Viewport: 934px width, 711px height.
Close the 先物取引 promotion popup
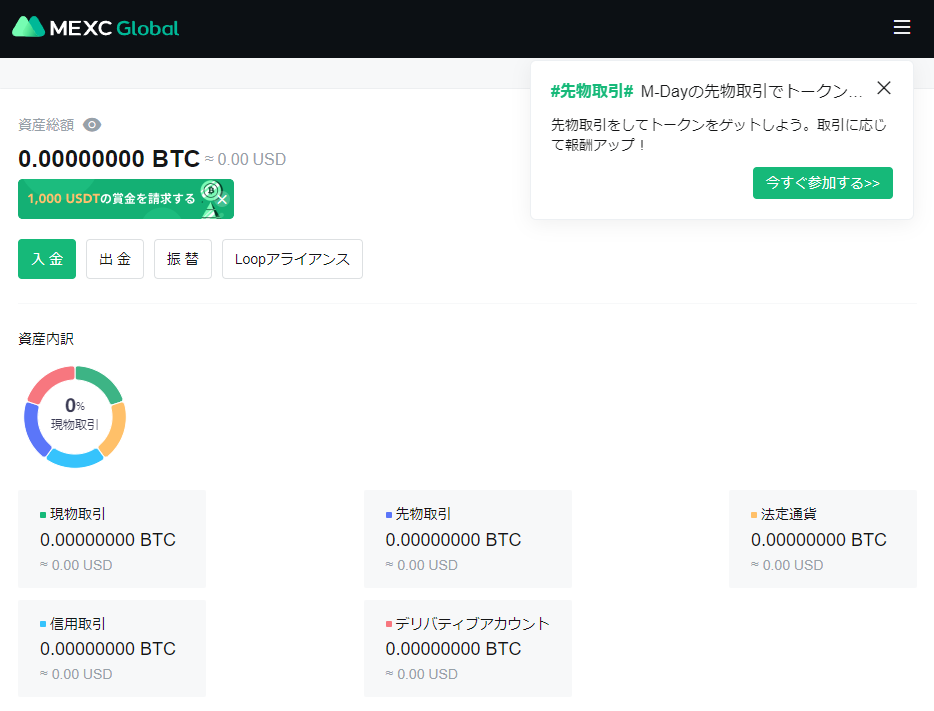884,88
